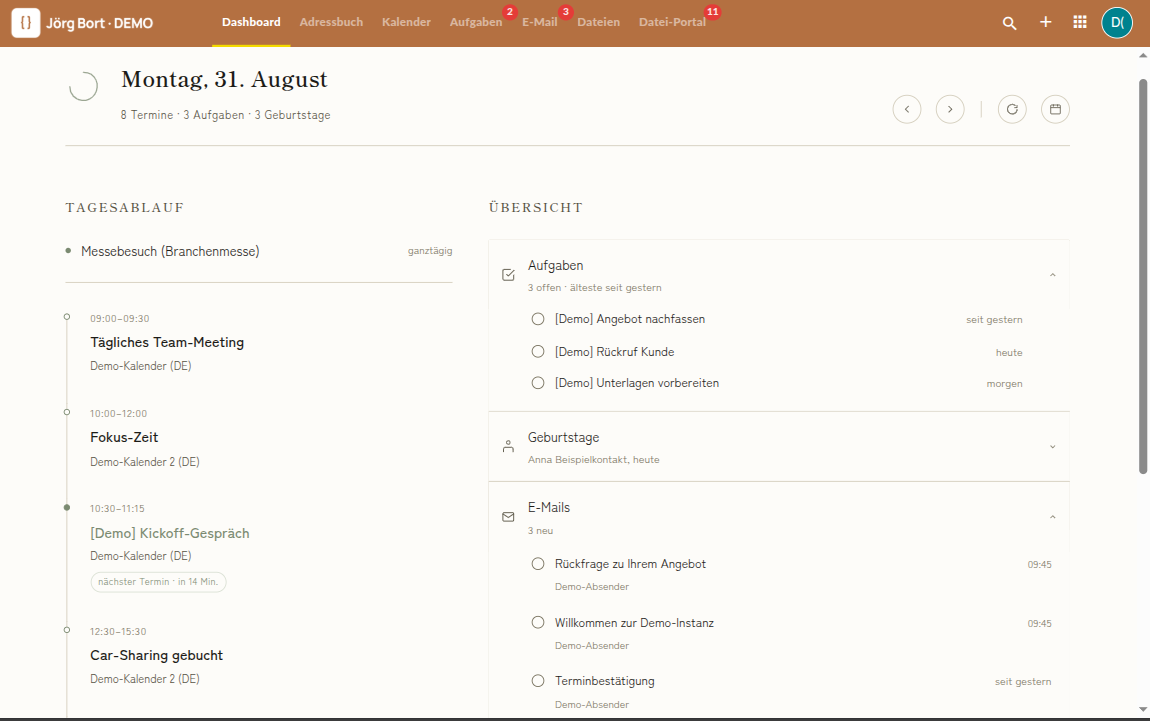Click the refresh dashboard icon
The width and height of the screenshot is (1150, 721).
click(1012, 109)
